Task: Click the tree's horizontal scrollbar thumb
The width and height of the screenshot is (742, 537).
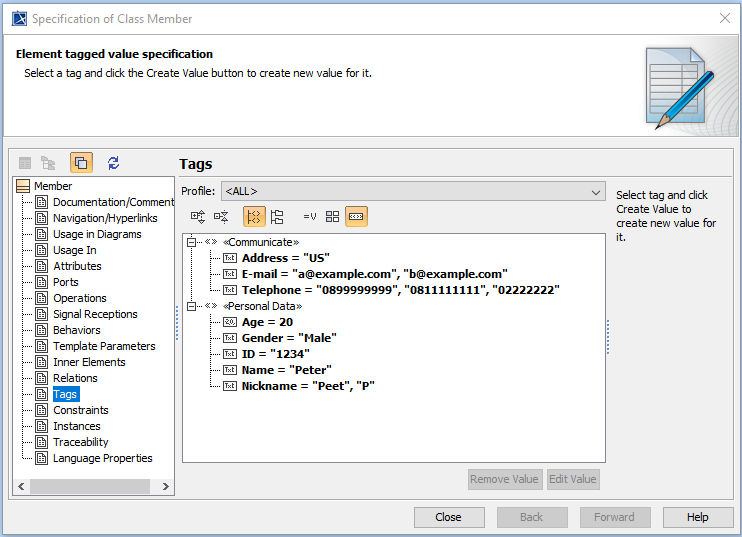Action: (90, 486)
